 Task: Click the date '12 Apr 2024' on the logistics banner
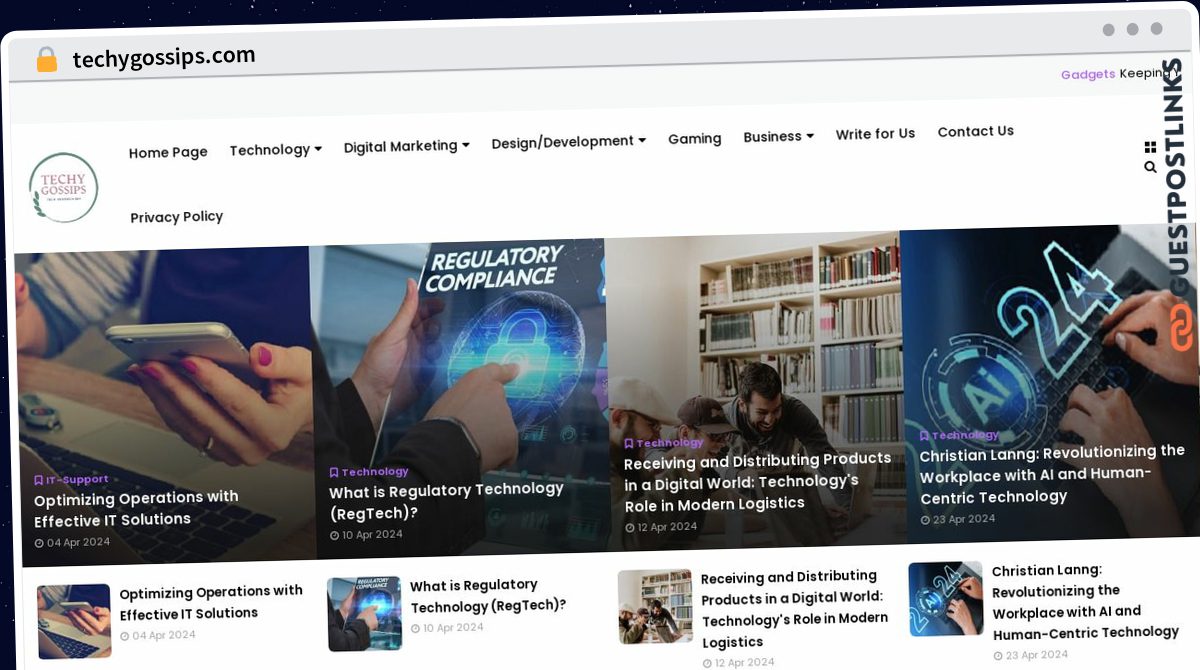point(661,527)
